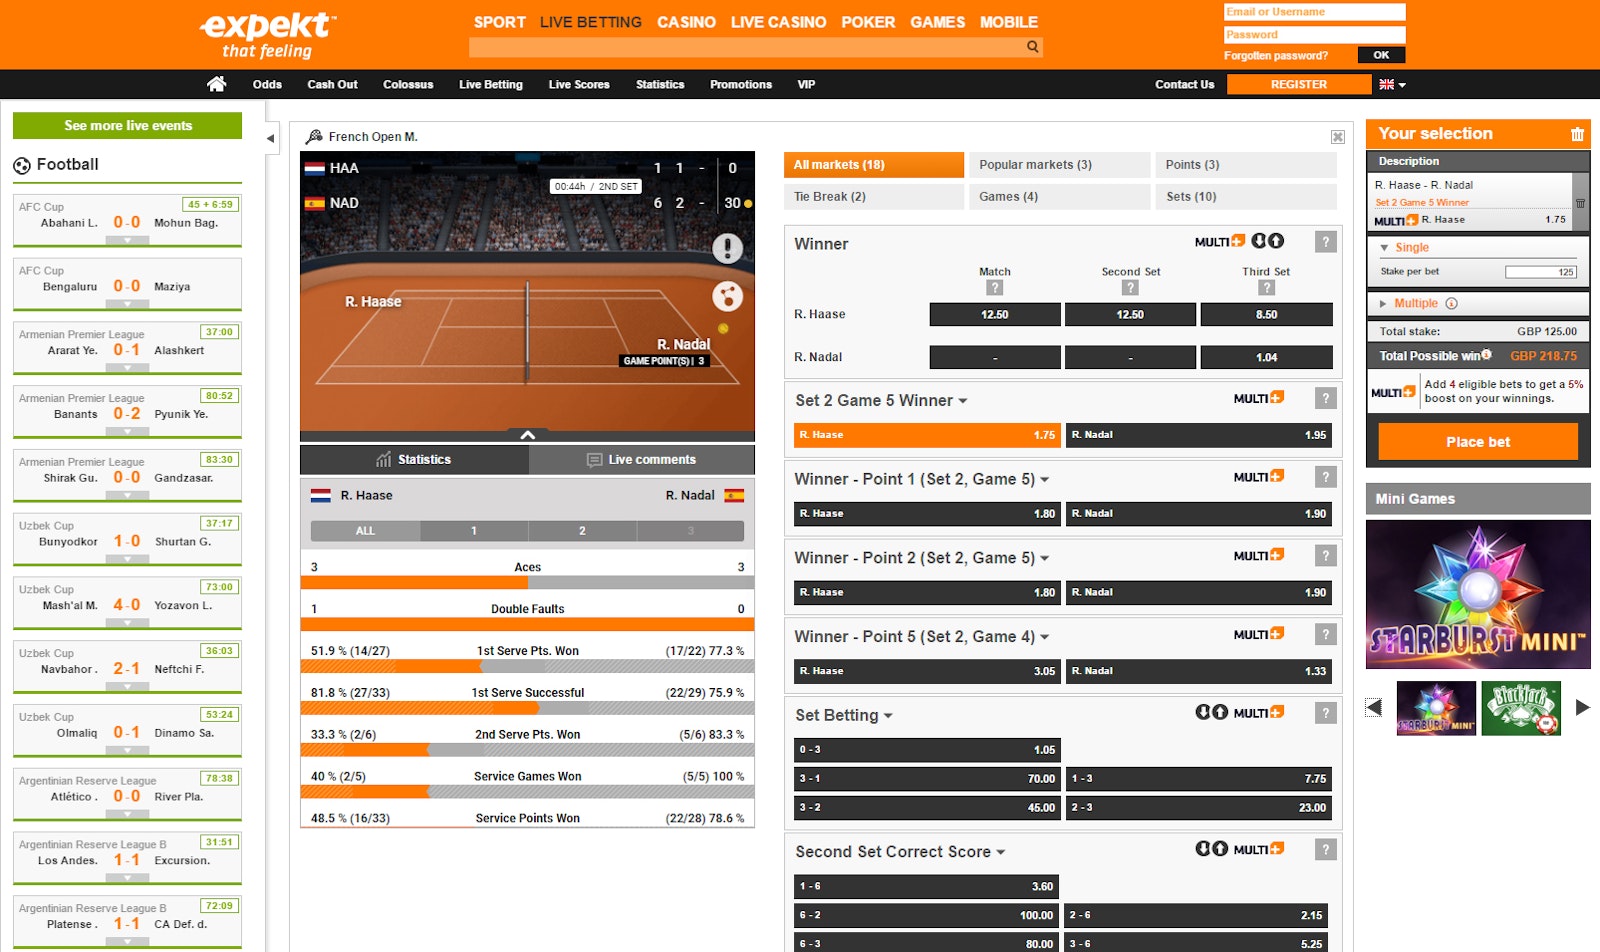This screenshot has height=952, width=1600.
Task: Open the language flag dropdown
Action: 1392,85
